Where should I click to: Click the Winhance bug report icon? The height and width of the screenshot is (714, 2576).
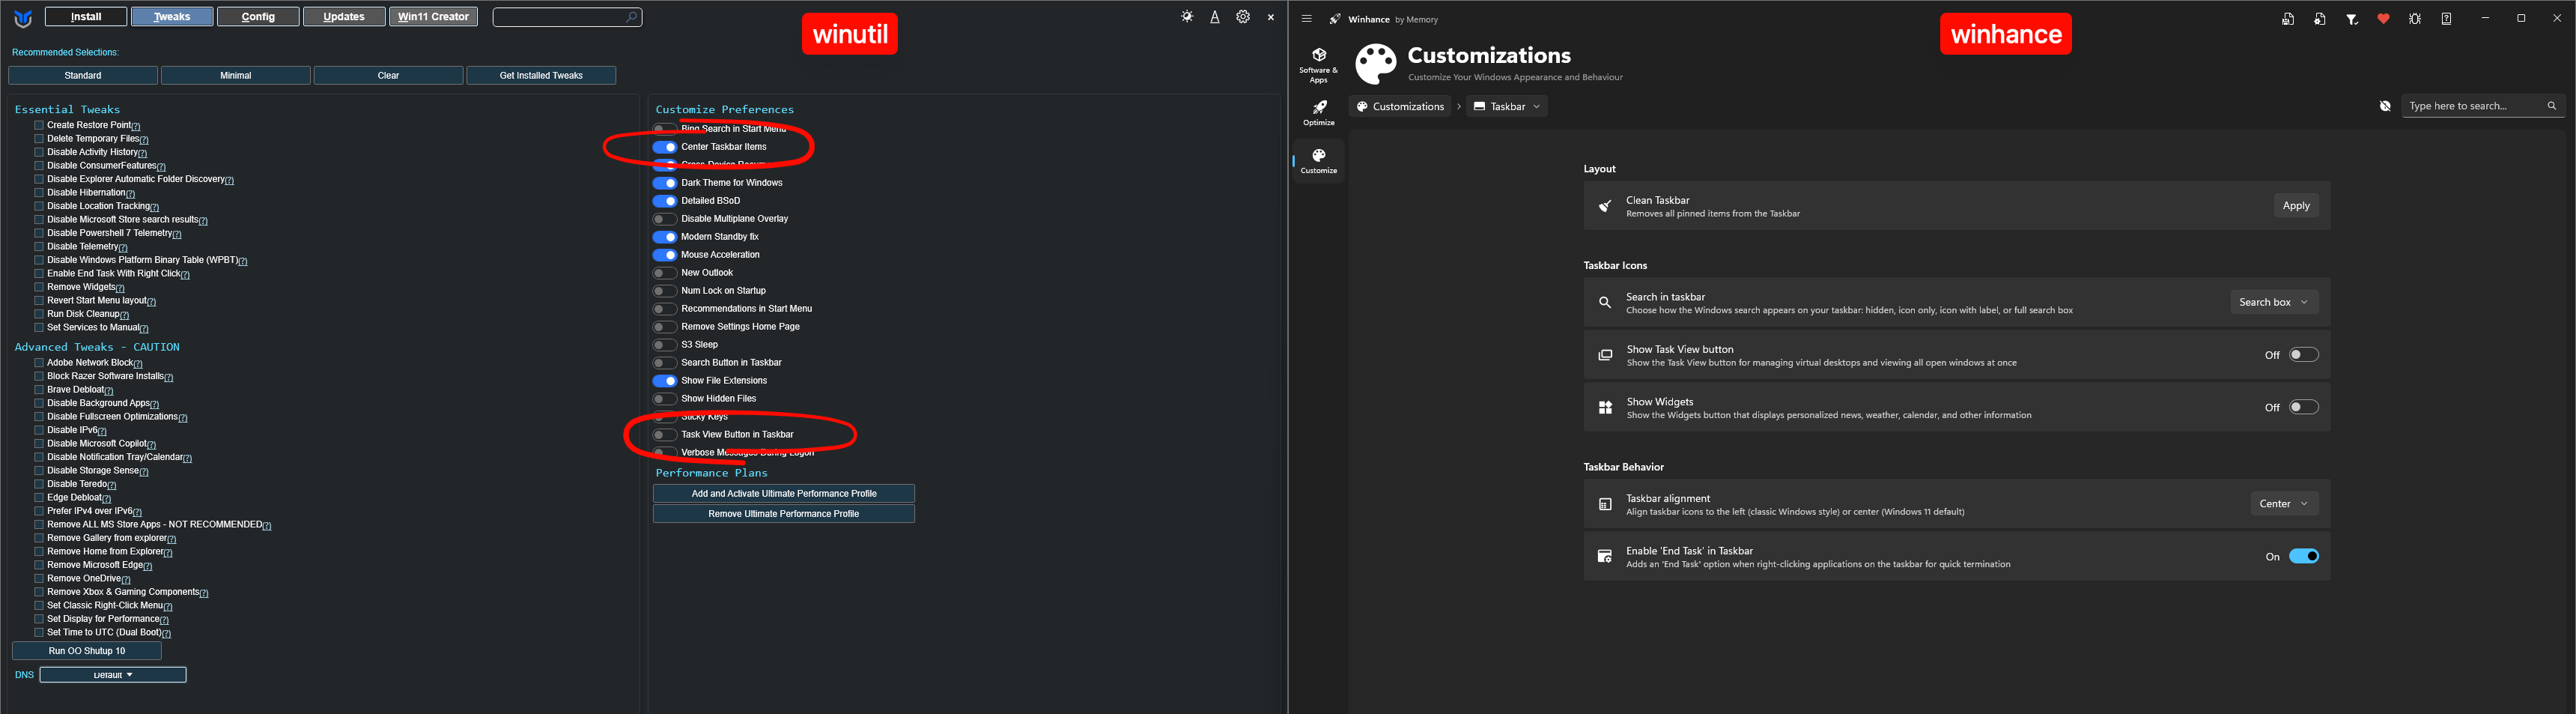pos(2414,19)
